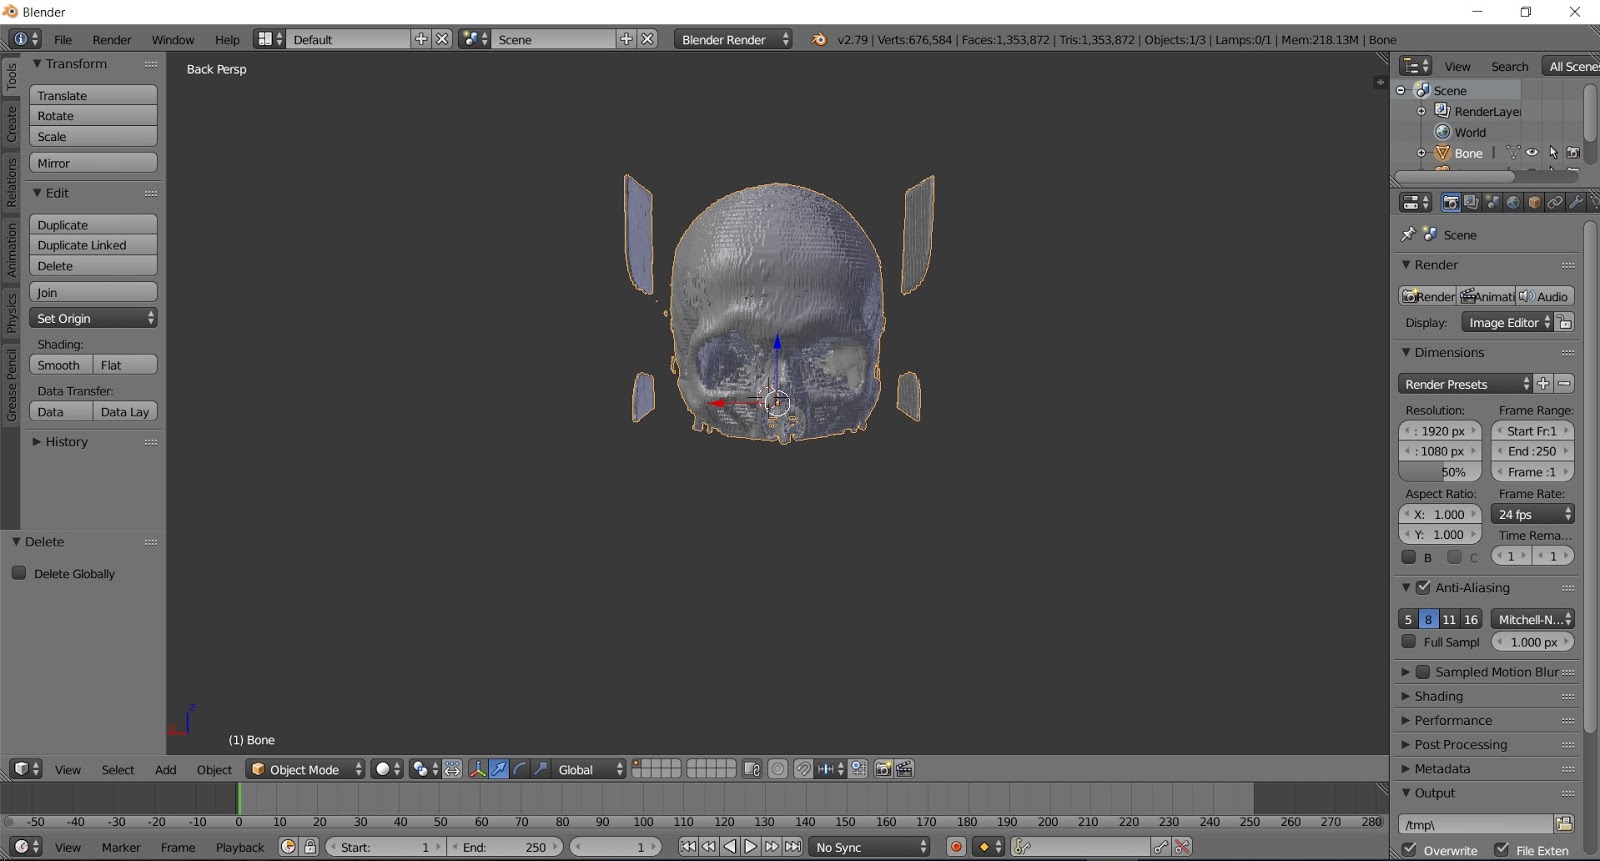This screenshot has height=861, width=1600.
Task: Click the auto keyframe record button
Action: 956,847
